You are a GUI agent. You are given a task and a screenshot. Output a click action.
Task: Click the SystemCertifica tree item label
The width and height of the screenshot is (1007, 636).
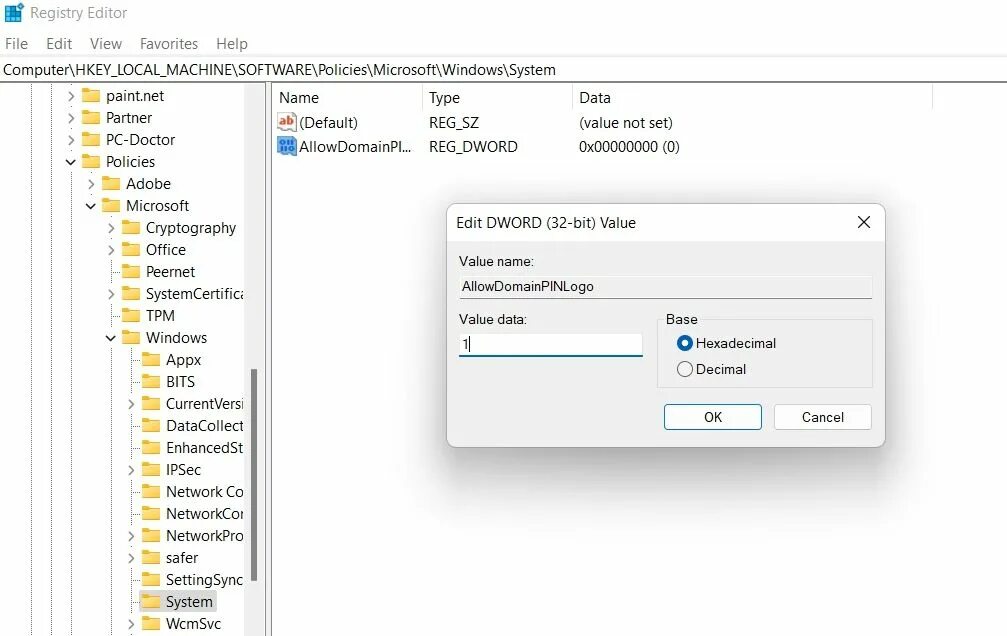195,294
